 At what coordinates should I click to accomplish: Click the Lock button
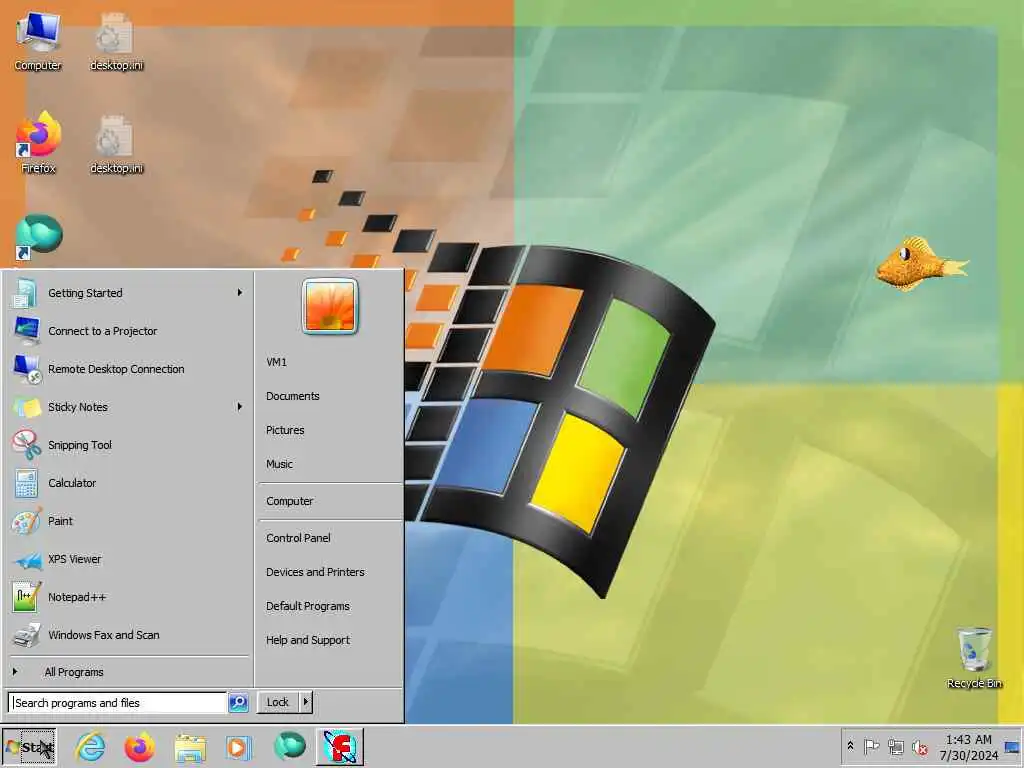click(x=278, y=702)
